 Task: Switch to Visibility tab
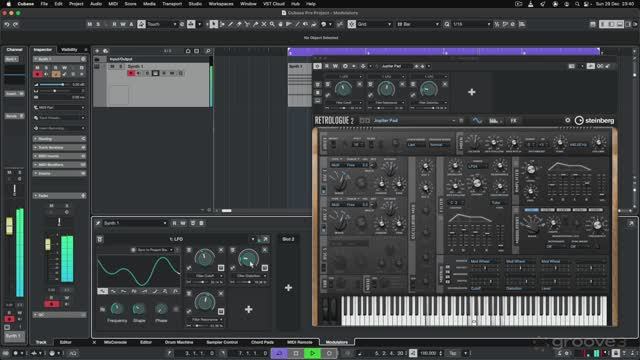tap(69, 50)
